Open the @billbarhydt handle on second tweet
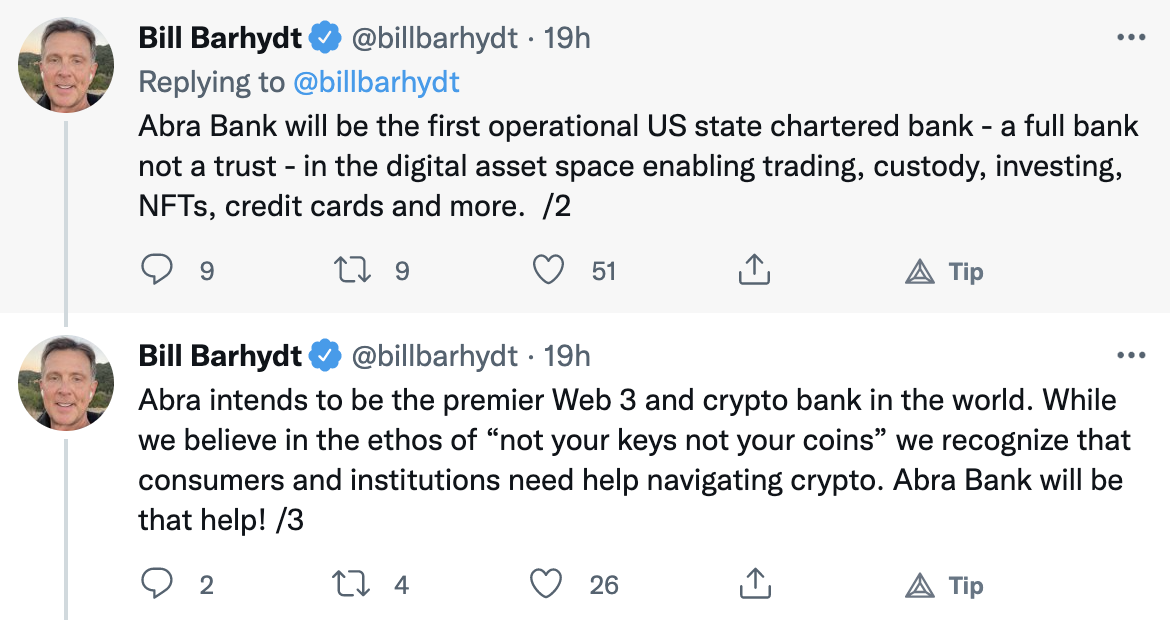The width and height of the screenshot is (1170, 620). tap(433, 355)
